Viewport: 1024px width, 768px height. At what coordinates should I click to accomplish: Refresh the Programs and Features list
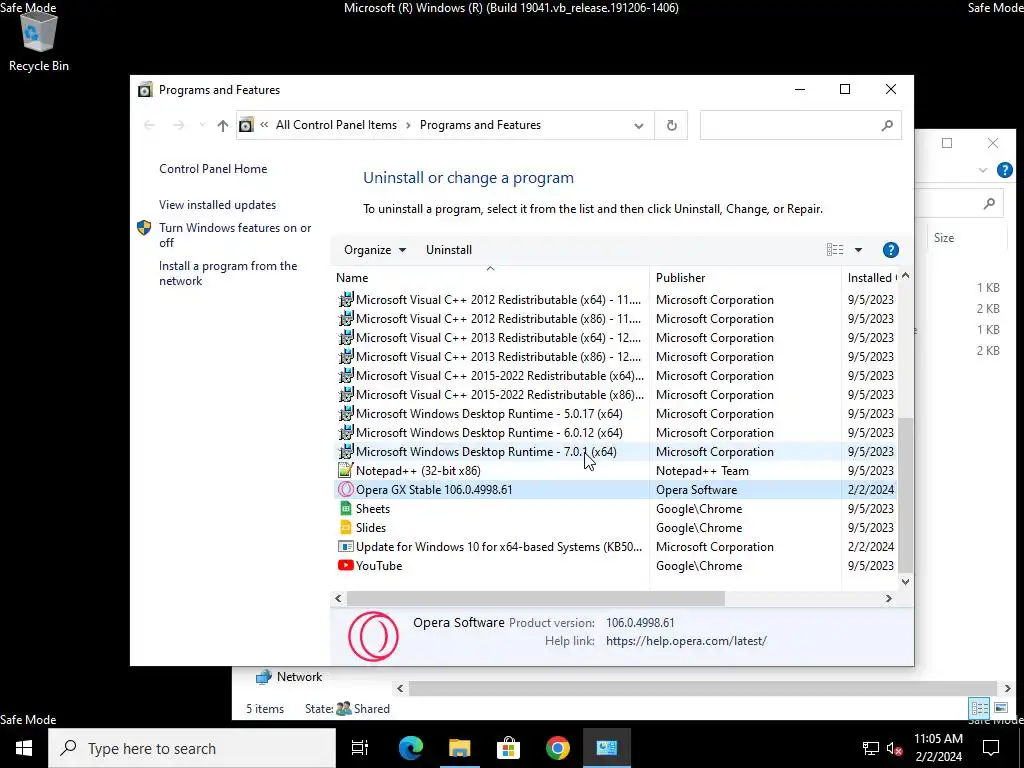tap(671, 125)
